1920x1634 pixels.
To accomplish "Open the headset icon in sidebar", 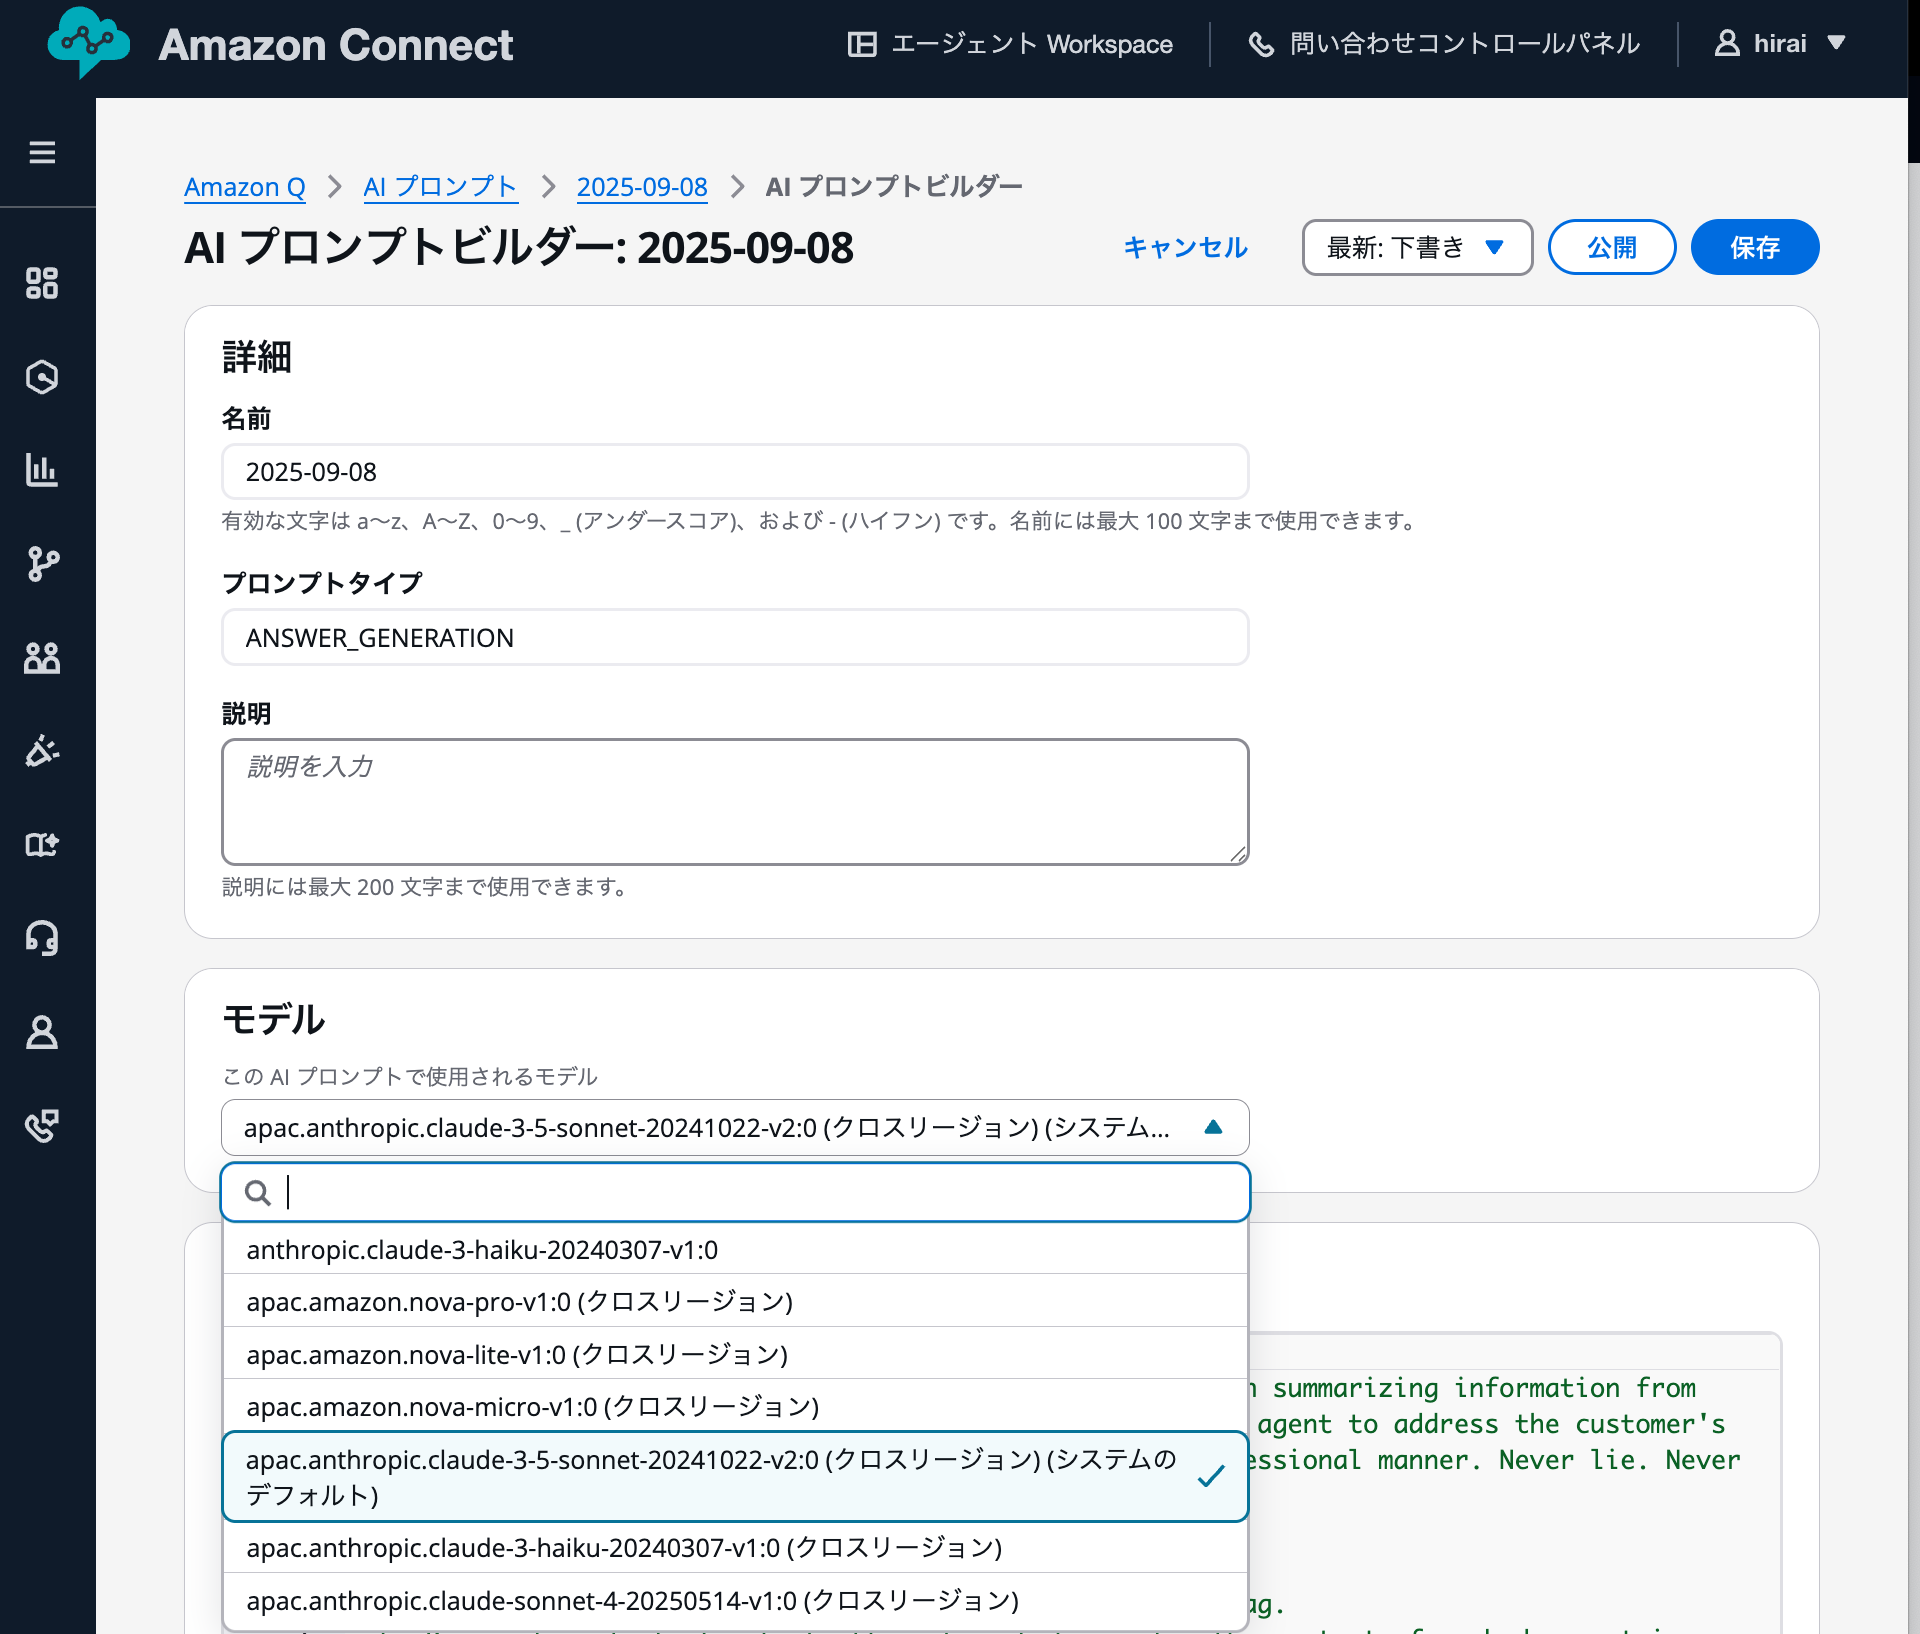I will point(42,938).
